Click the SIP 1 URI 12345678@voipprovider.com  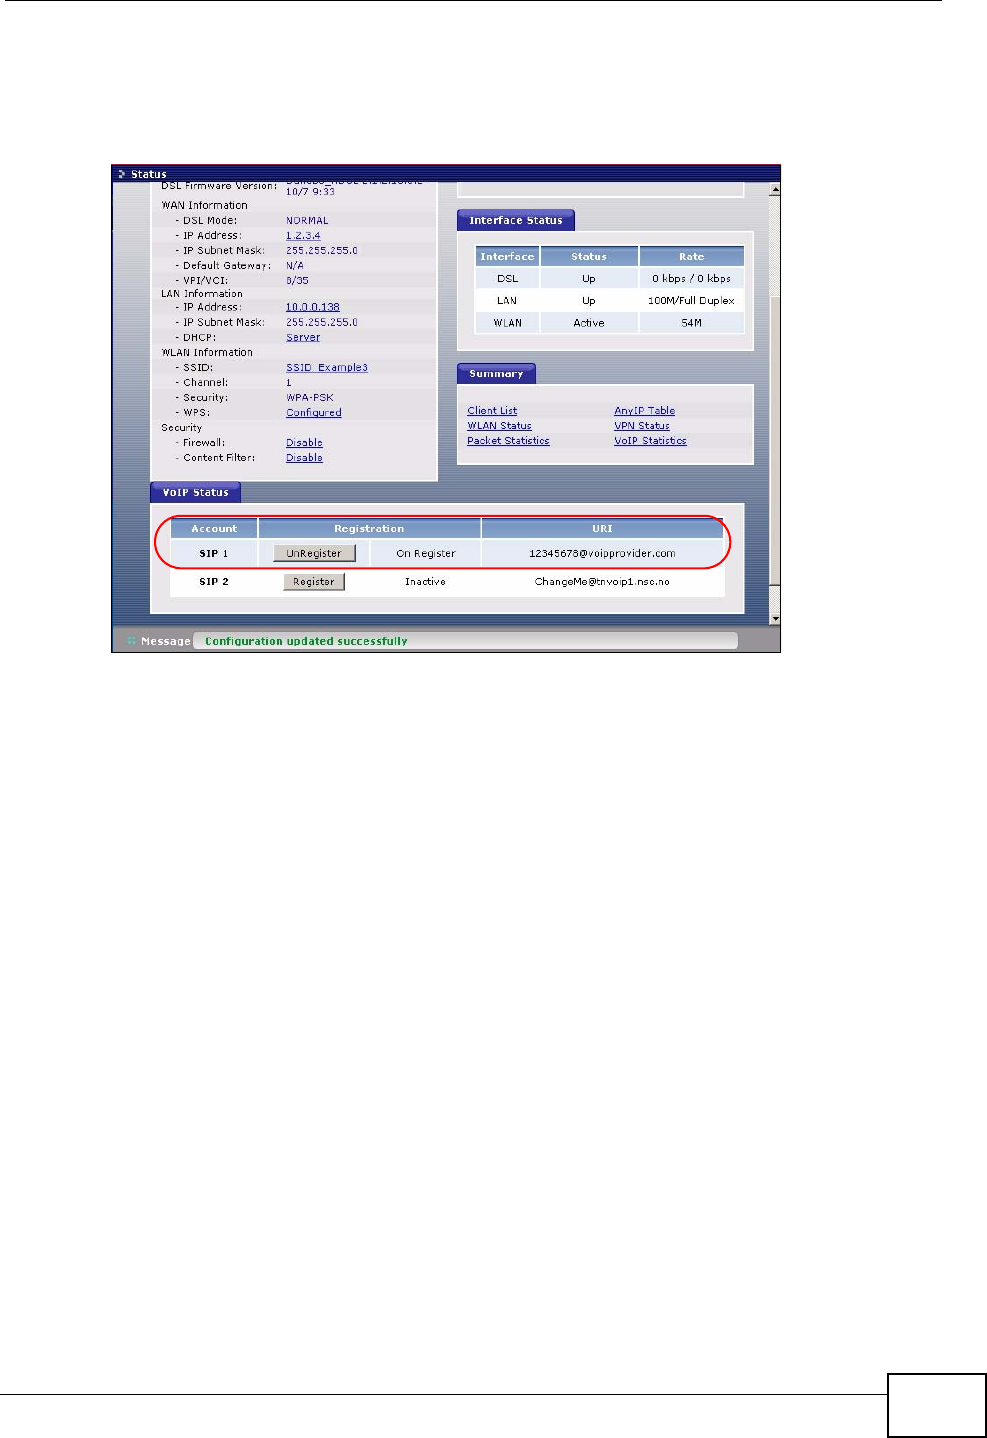pos(602,553)
